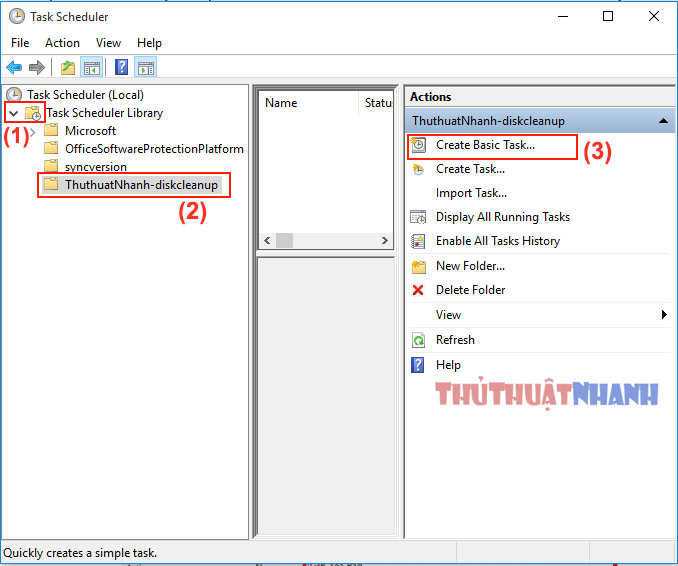
Task: Click the syncversion folder icon
Action: [x=51, y=166]
